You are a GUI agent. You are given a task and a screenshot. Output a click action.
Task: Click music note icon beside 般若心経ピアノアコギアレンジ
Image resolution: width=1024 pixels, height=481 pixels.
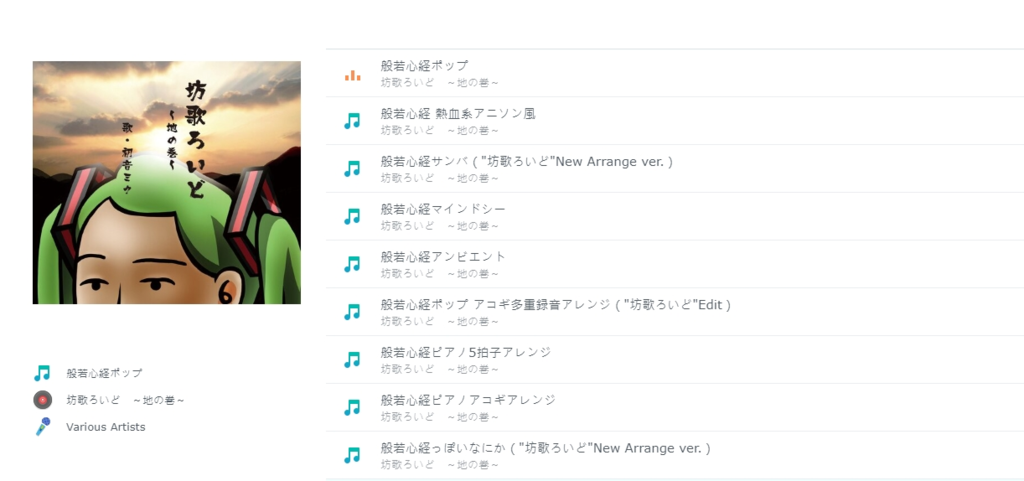coord(352,407)
